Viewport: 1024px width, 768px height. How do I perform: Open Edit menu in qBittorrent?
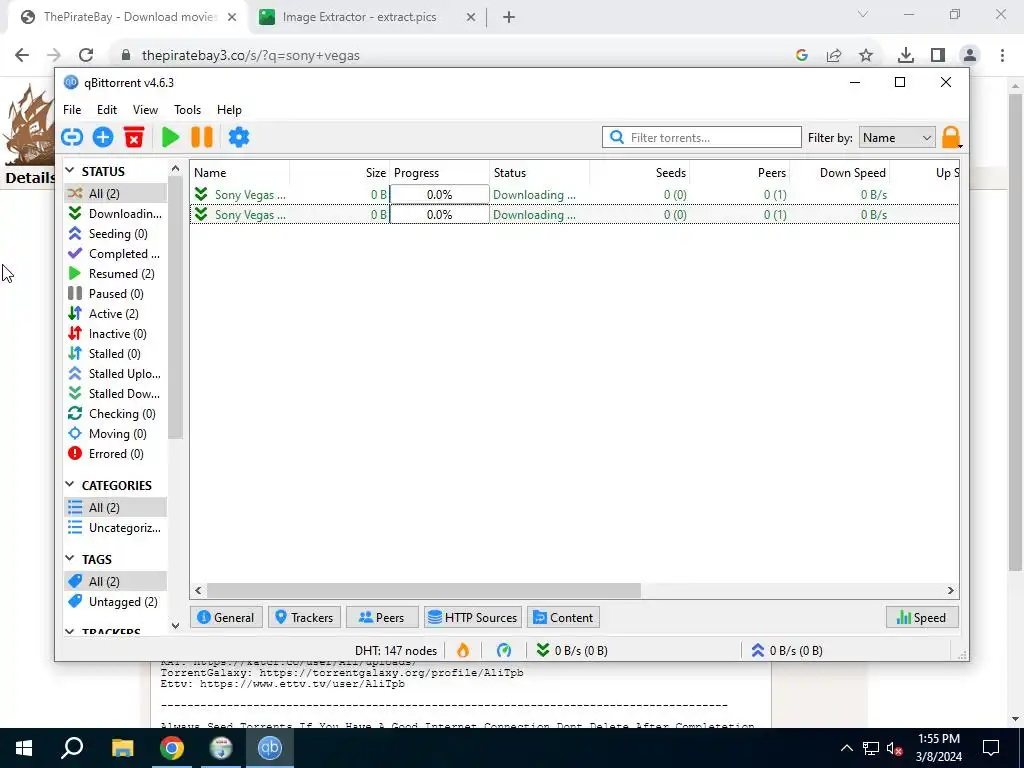[106, 110]
